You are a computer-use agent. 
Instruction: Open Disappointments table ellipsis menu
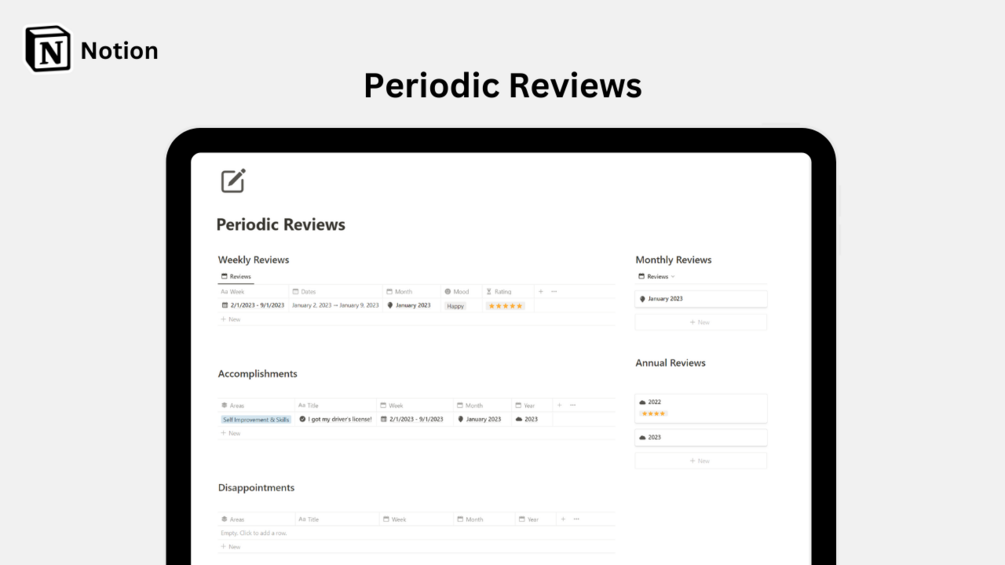(x=576, y=520)
